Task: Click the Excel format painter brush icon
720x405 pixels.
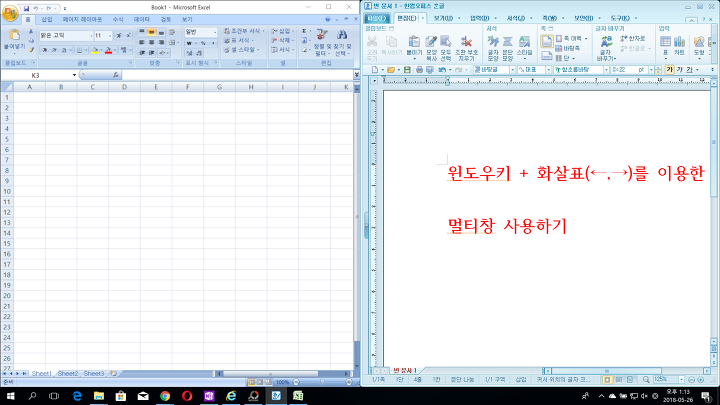Action: click(x=31, y=50)
